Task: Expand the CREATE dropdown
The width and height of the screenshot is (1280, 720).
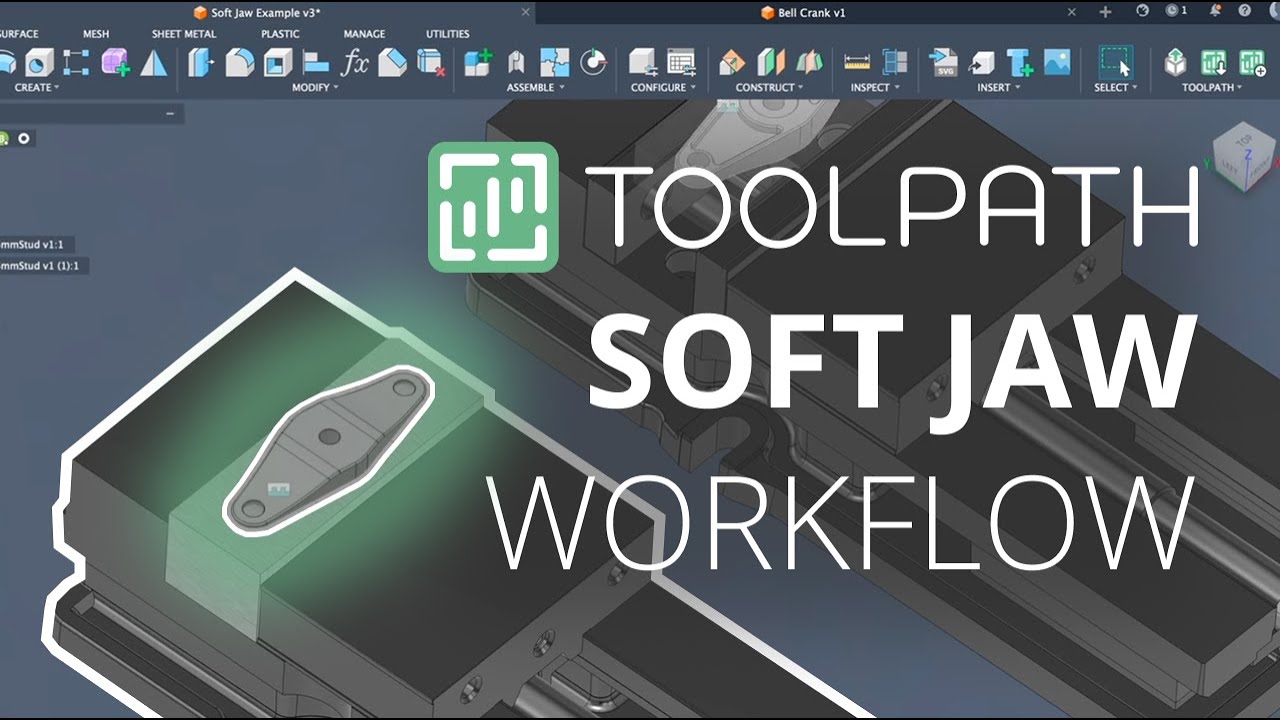Action: (x=37, y=88)
